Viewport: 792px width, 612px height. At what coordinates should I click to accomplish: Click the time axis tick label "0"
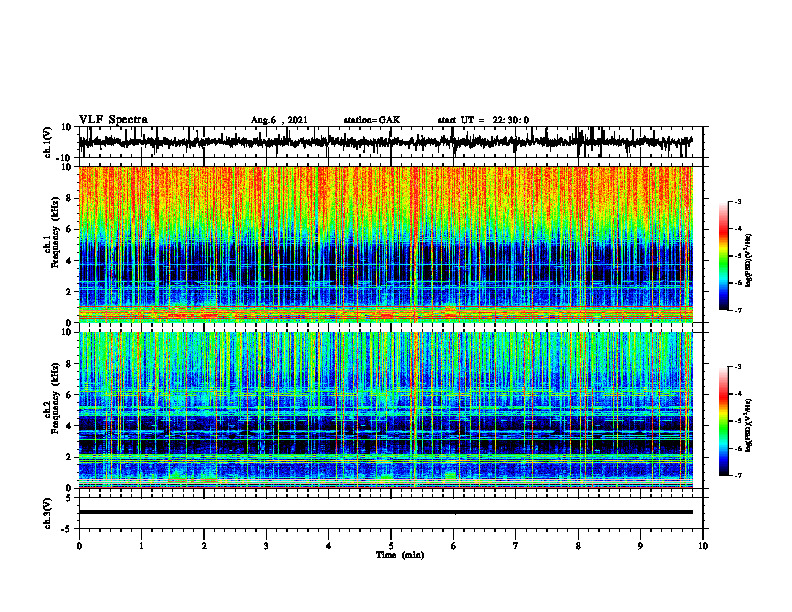coord(79,546)
